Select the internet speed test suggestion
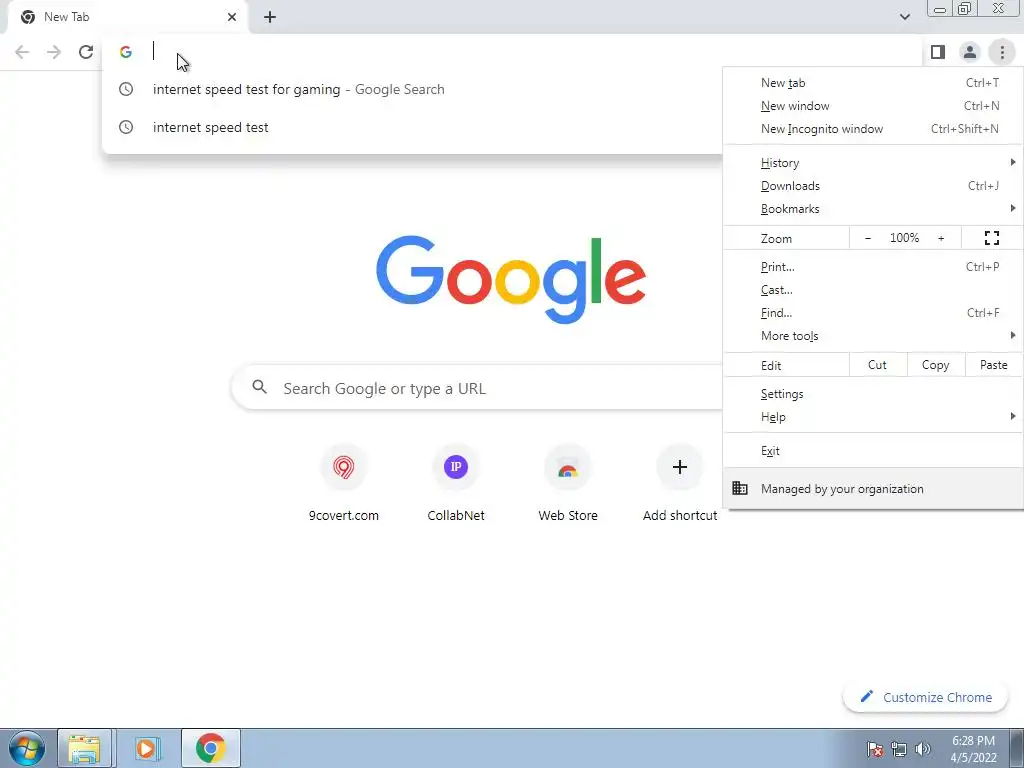This screenshot has width=1024, height=768. 413,127
